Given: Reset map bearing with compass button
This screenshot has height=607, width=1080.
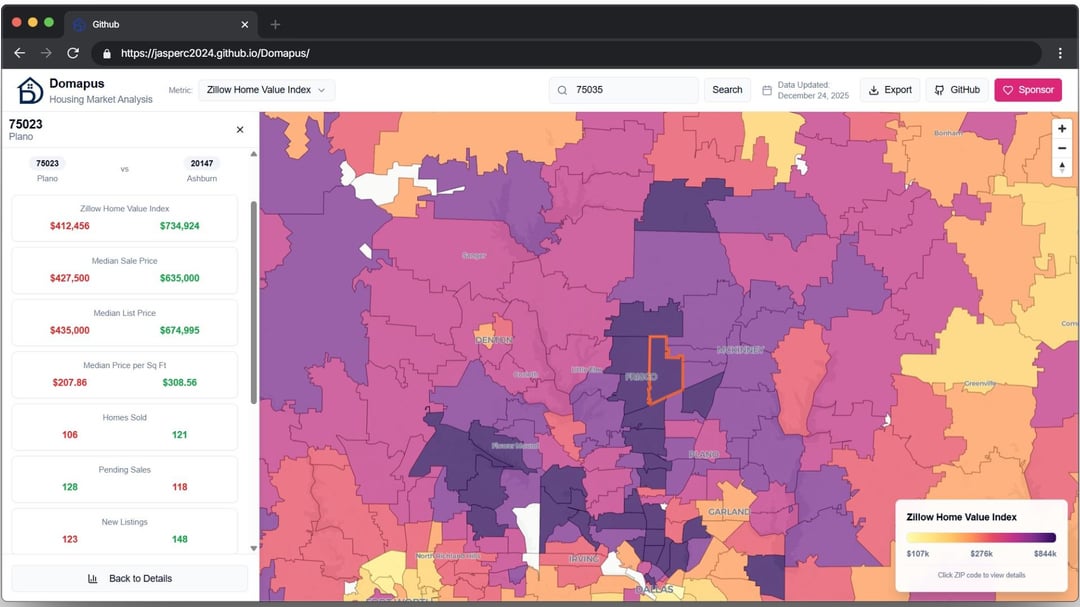Looking at the screenshot, I should pyautogui.click(x=1062, y=167).
